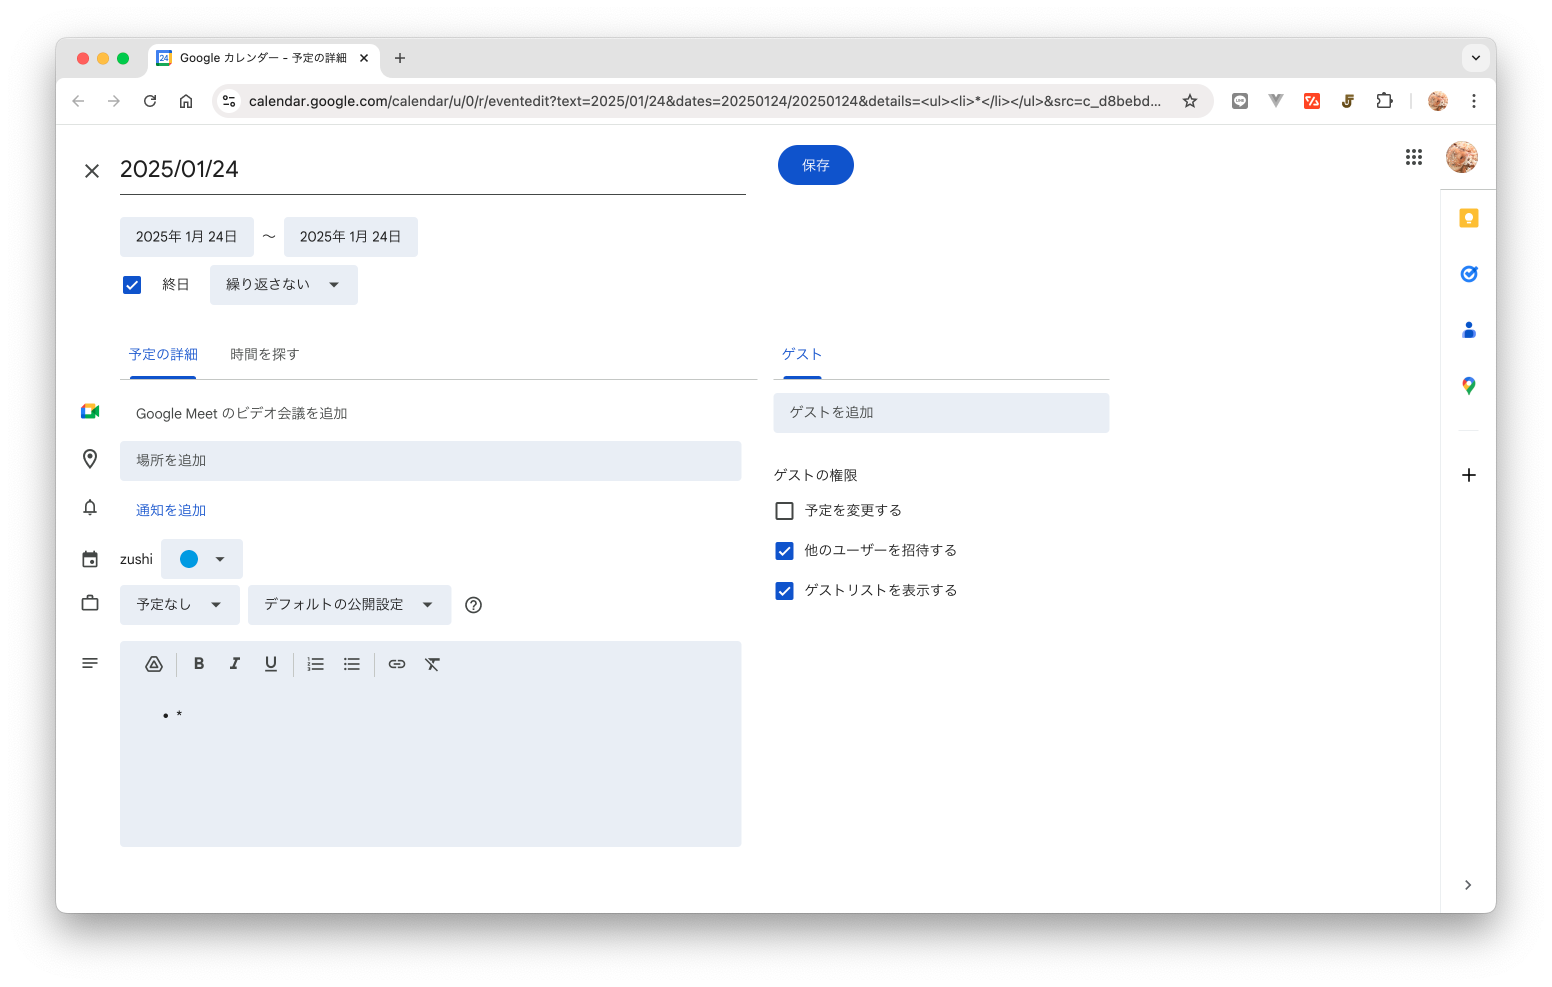The width and height of the screenshot is (1552, 987).
Task: Click the ゲストを追加 guest field
Action: (942, 413)
